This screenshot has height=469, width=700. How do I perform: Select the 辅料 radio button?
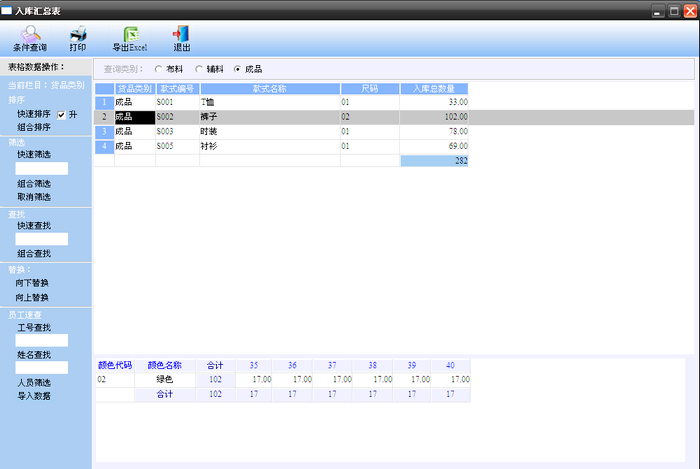tap(198, 69)
